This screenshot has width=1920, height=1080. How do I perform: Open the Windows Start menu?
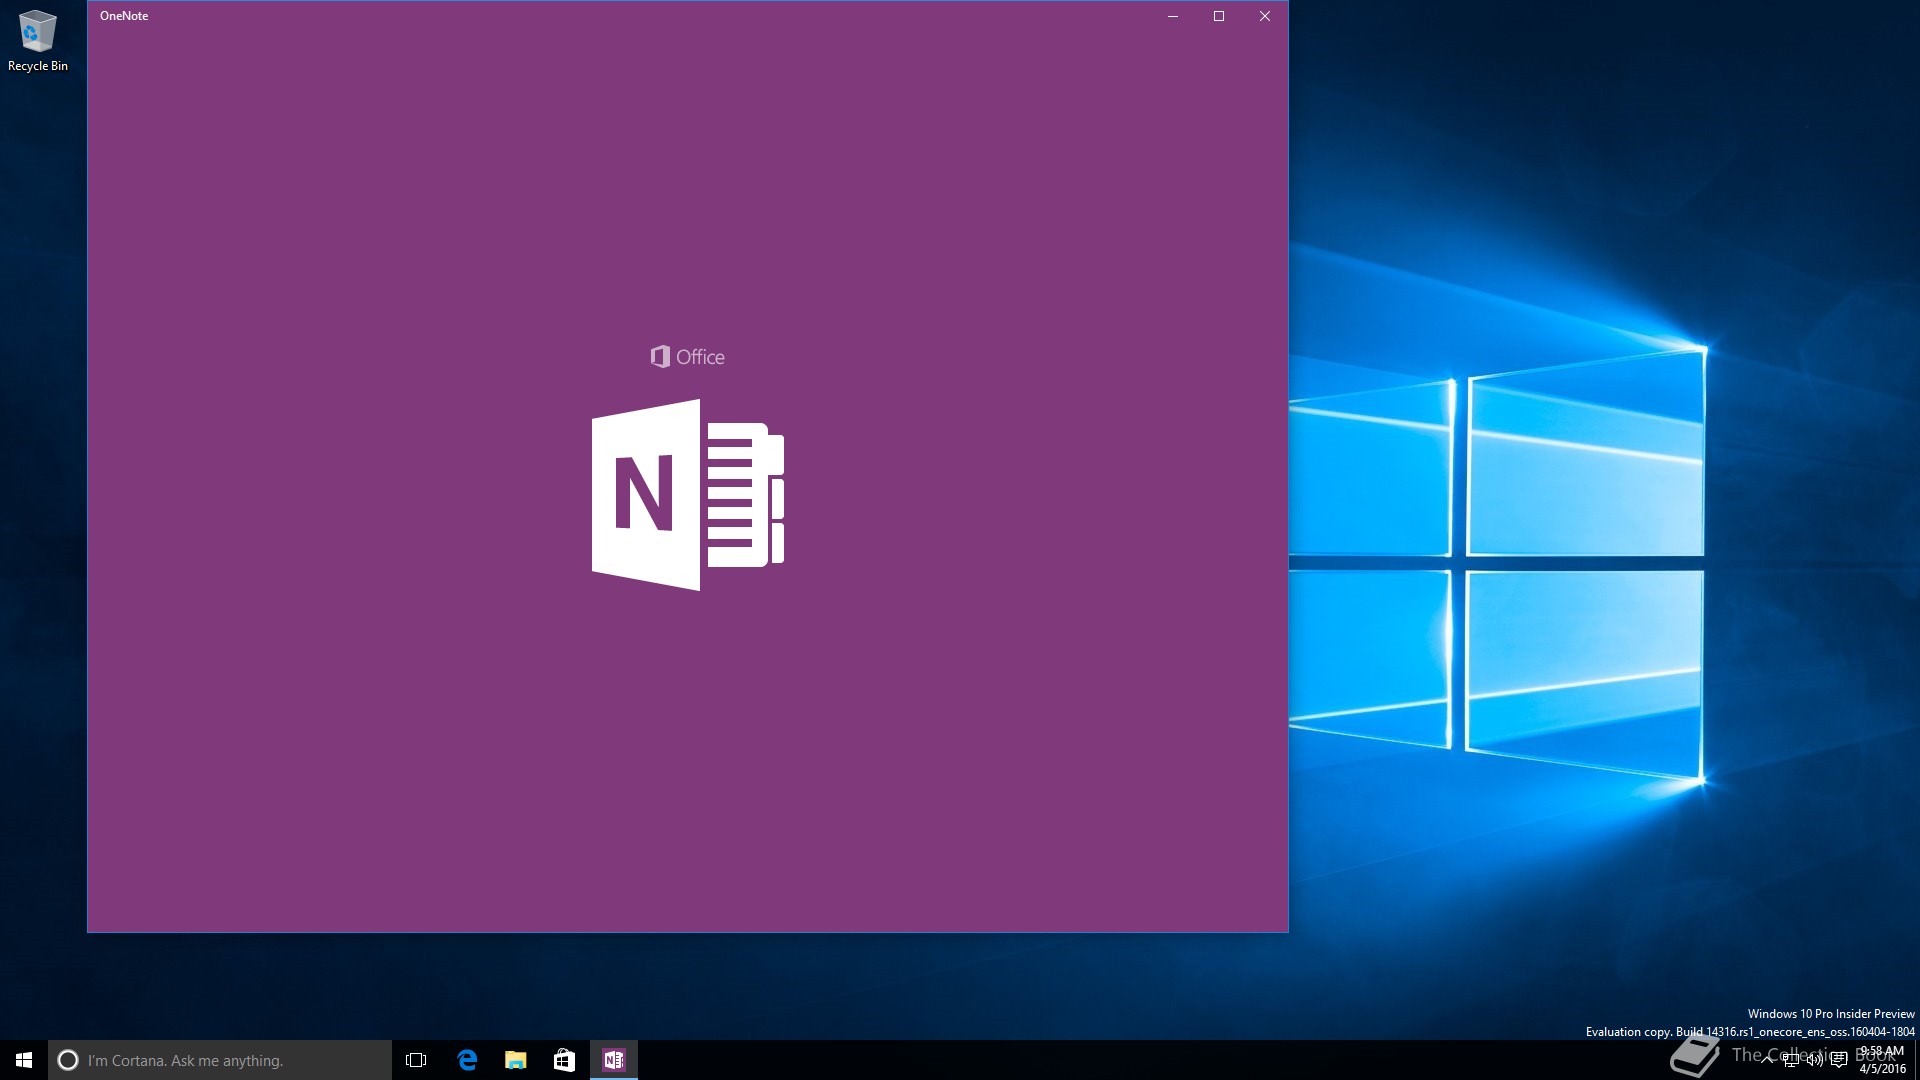pyautogui.click(x=24, y=1060)
